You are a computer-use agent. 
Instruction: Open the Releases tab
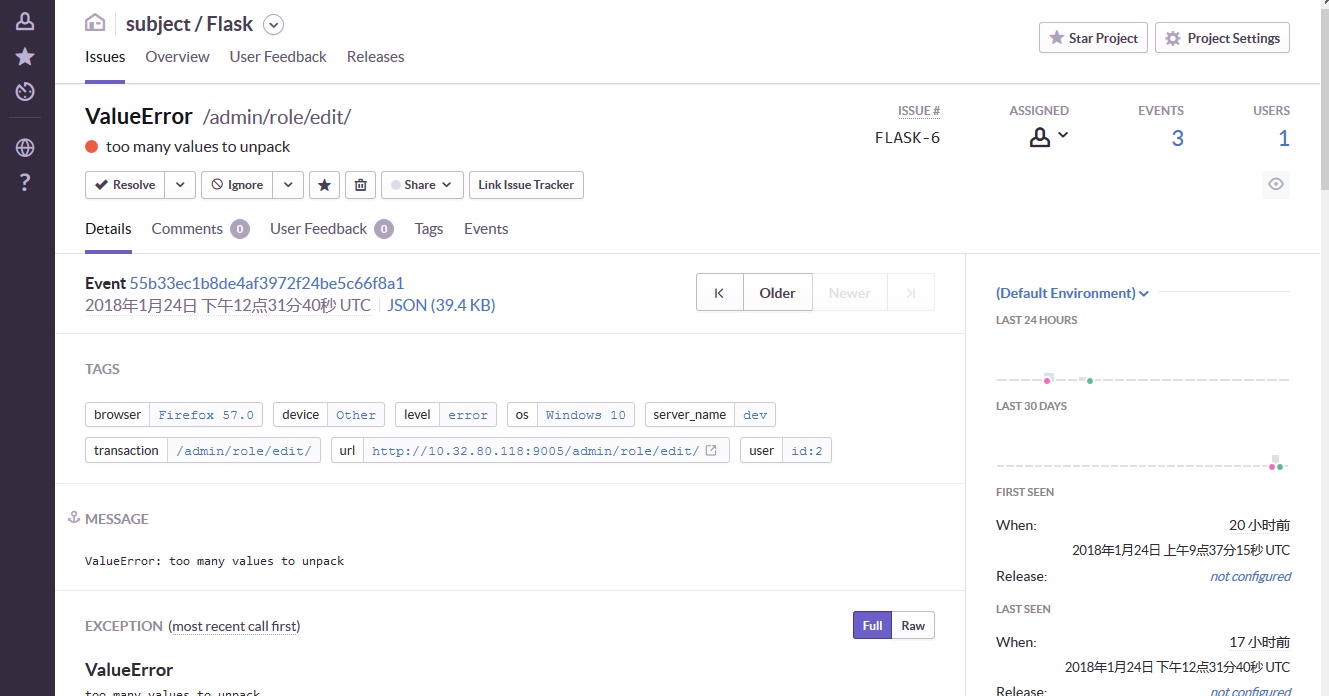pyautogui.click(x=375, y=57)
